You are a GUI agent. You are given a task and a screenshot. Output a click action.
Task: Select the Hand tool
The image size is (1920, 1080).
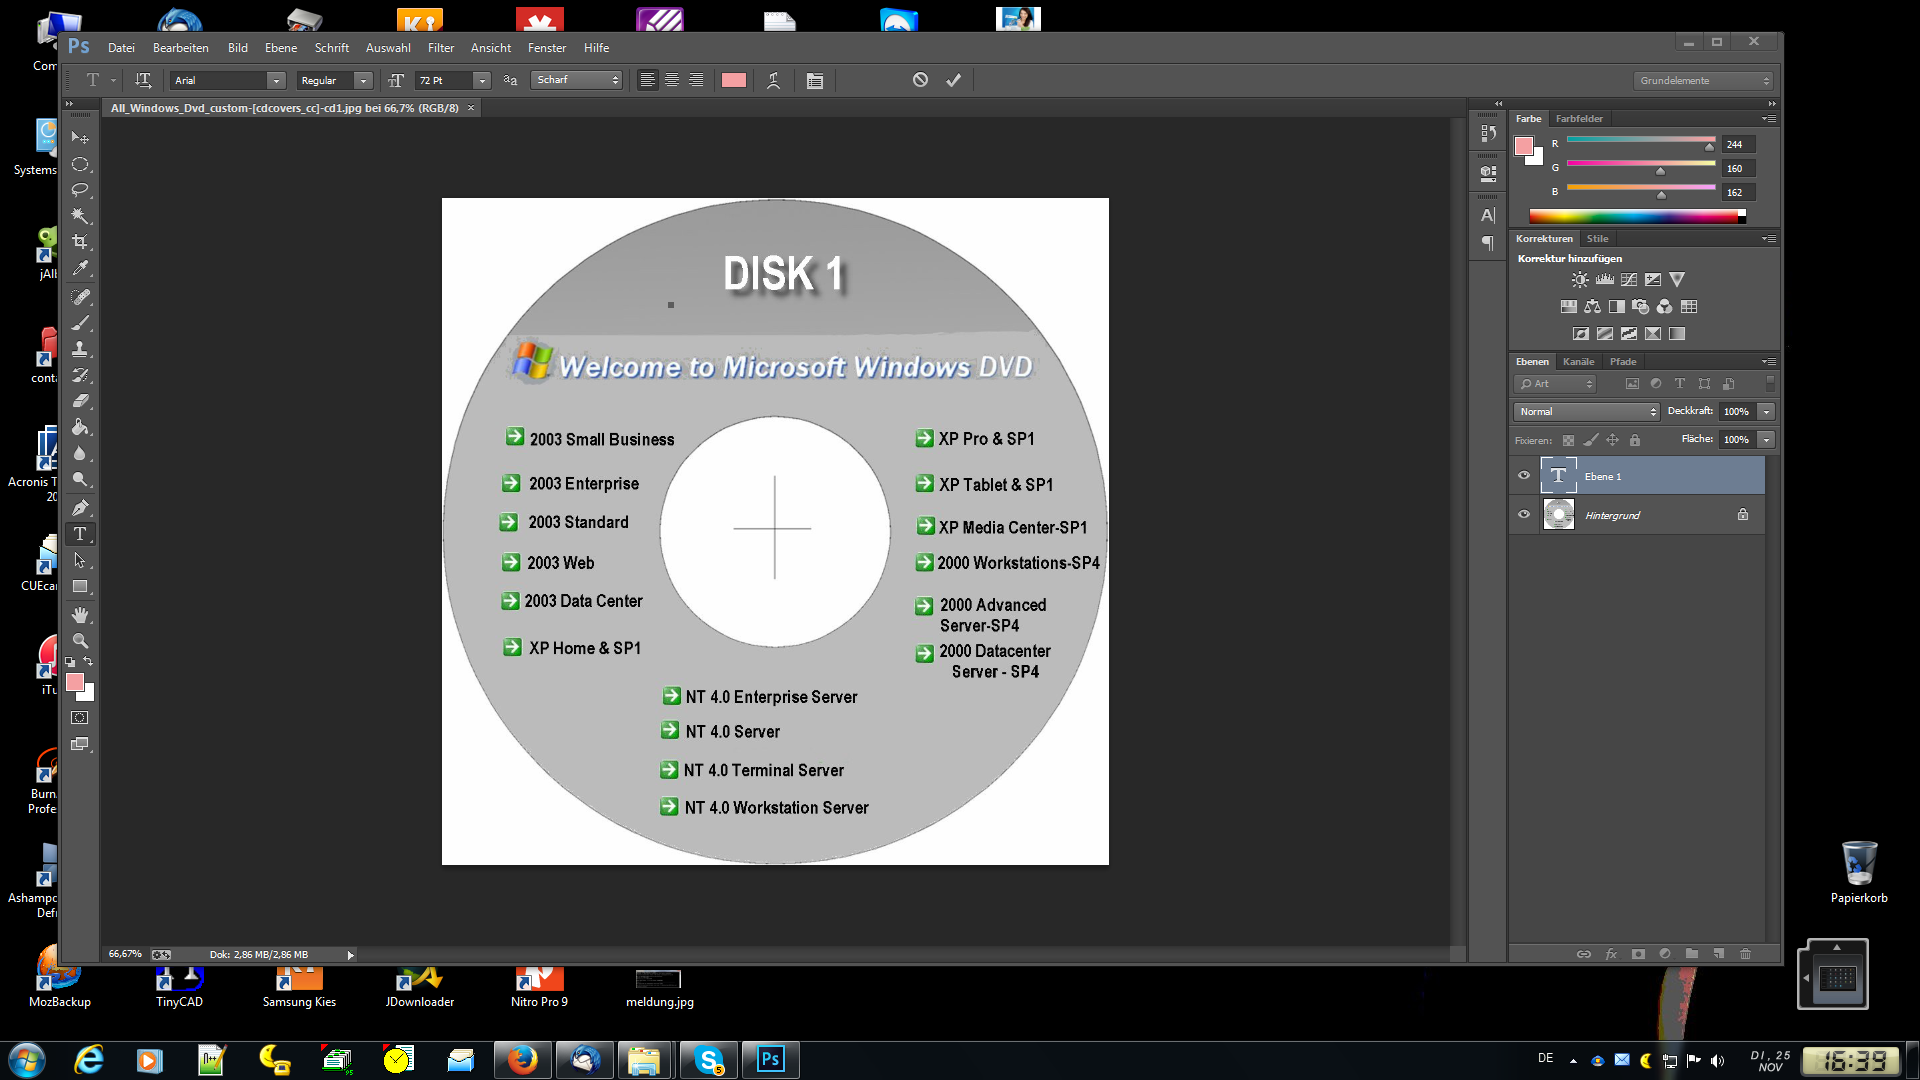pos(80,615)
